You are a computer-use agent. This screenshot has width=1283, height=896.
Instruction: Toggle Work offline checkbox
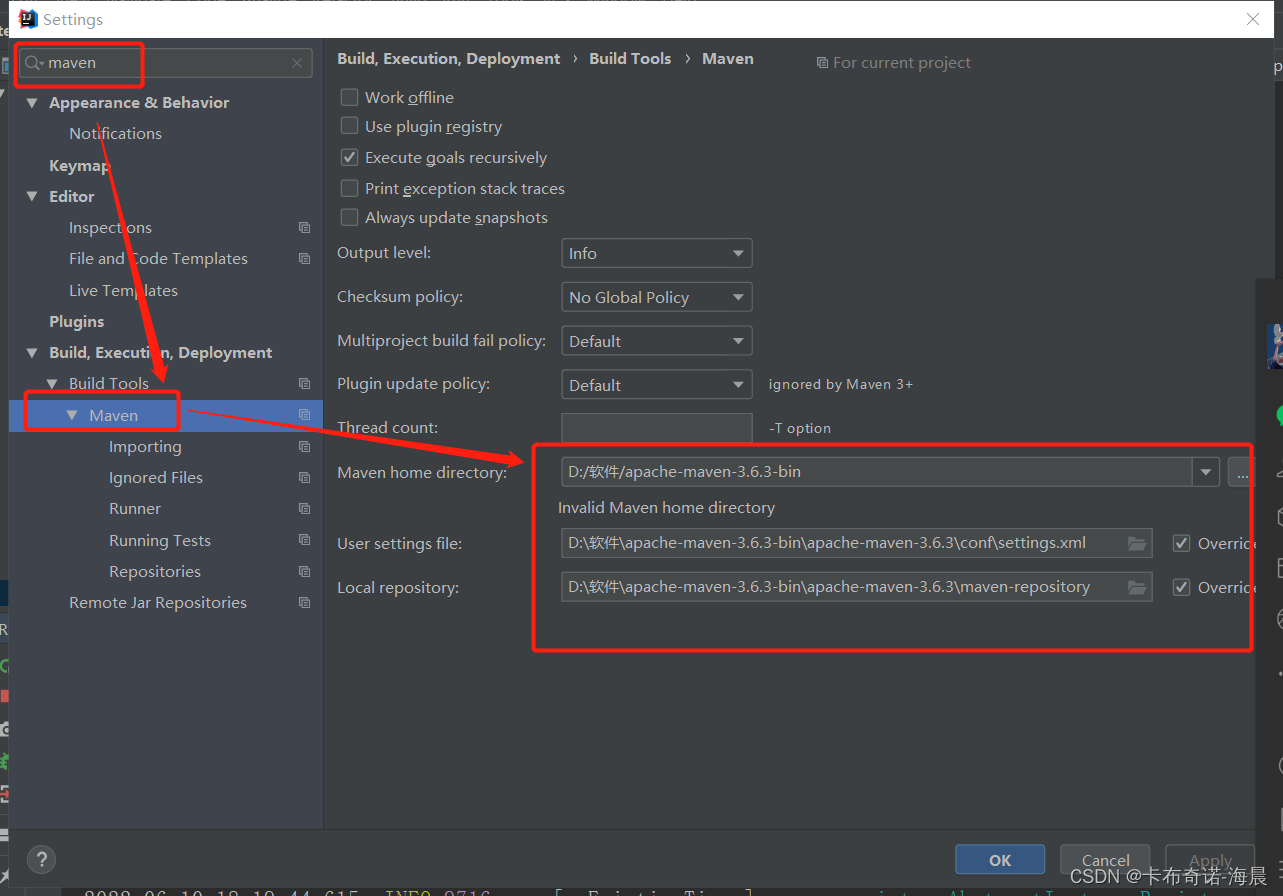(349, 97)
